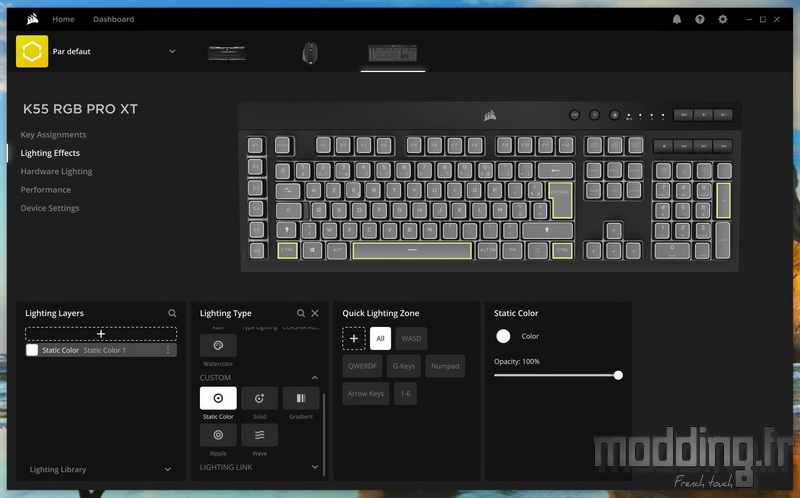Select the spacebar on keyboard image

point(412,251)
